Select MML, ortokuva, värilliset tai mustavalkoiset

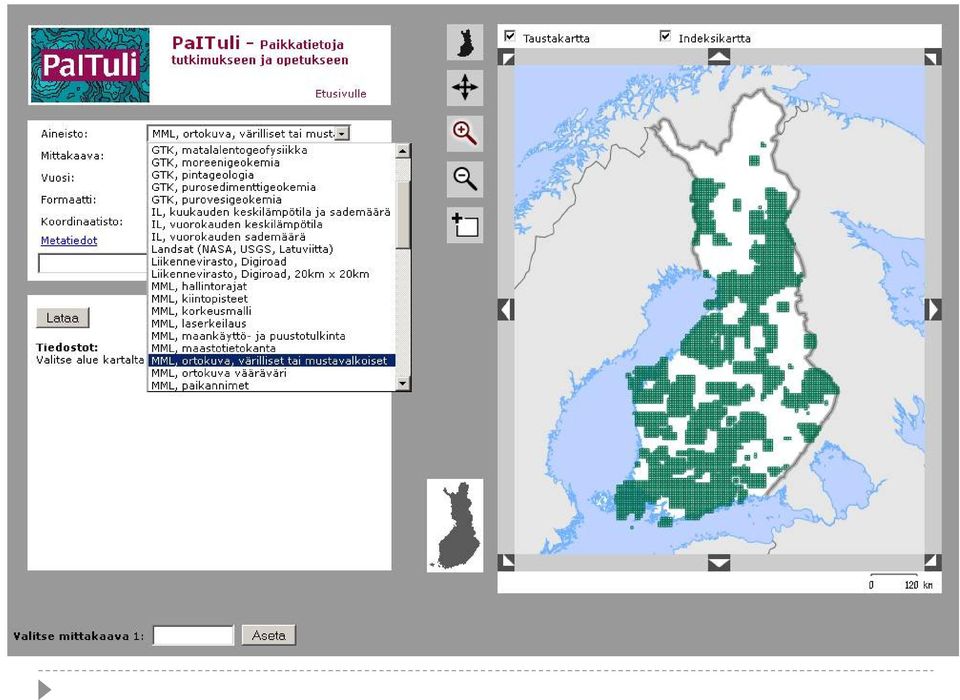click(x=272, y=360)
